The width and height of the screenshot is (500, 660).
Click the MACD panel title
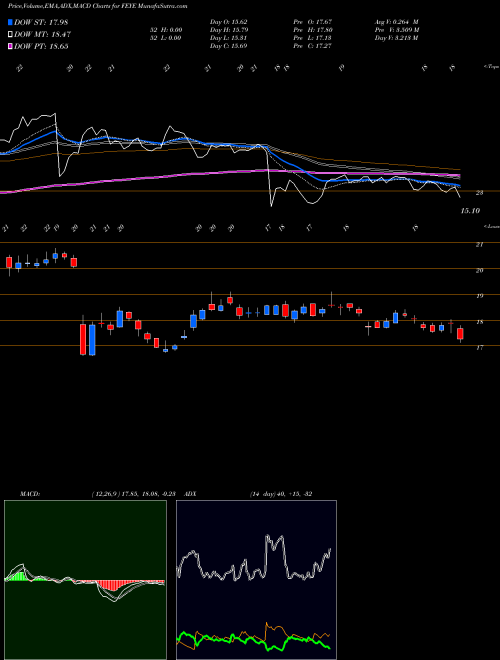pos(30,494)
